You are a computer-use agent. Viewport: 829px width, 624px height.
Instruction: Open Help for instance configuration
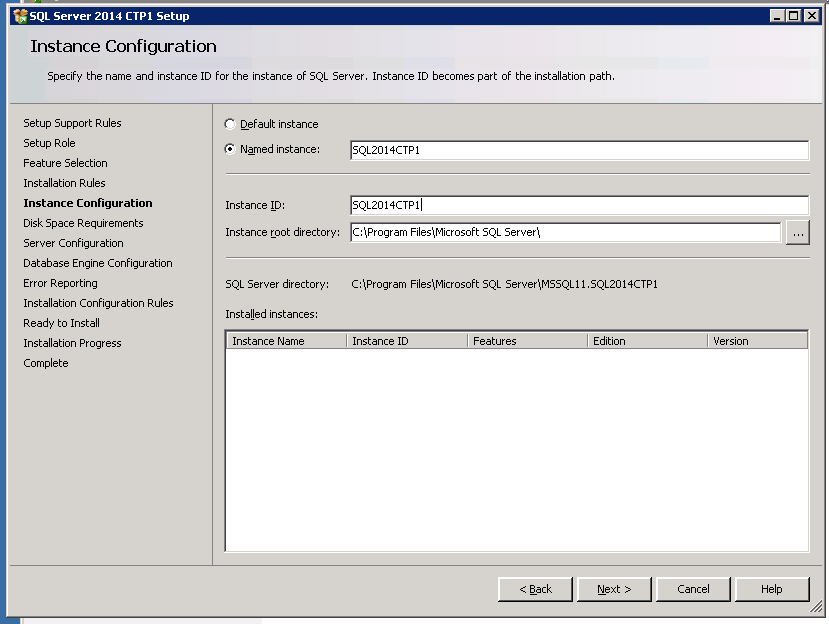[x=771, y=589]
